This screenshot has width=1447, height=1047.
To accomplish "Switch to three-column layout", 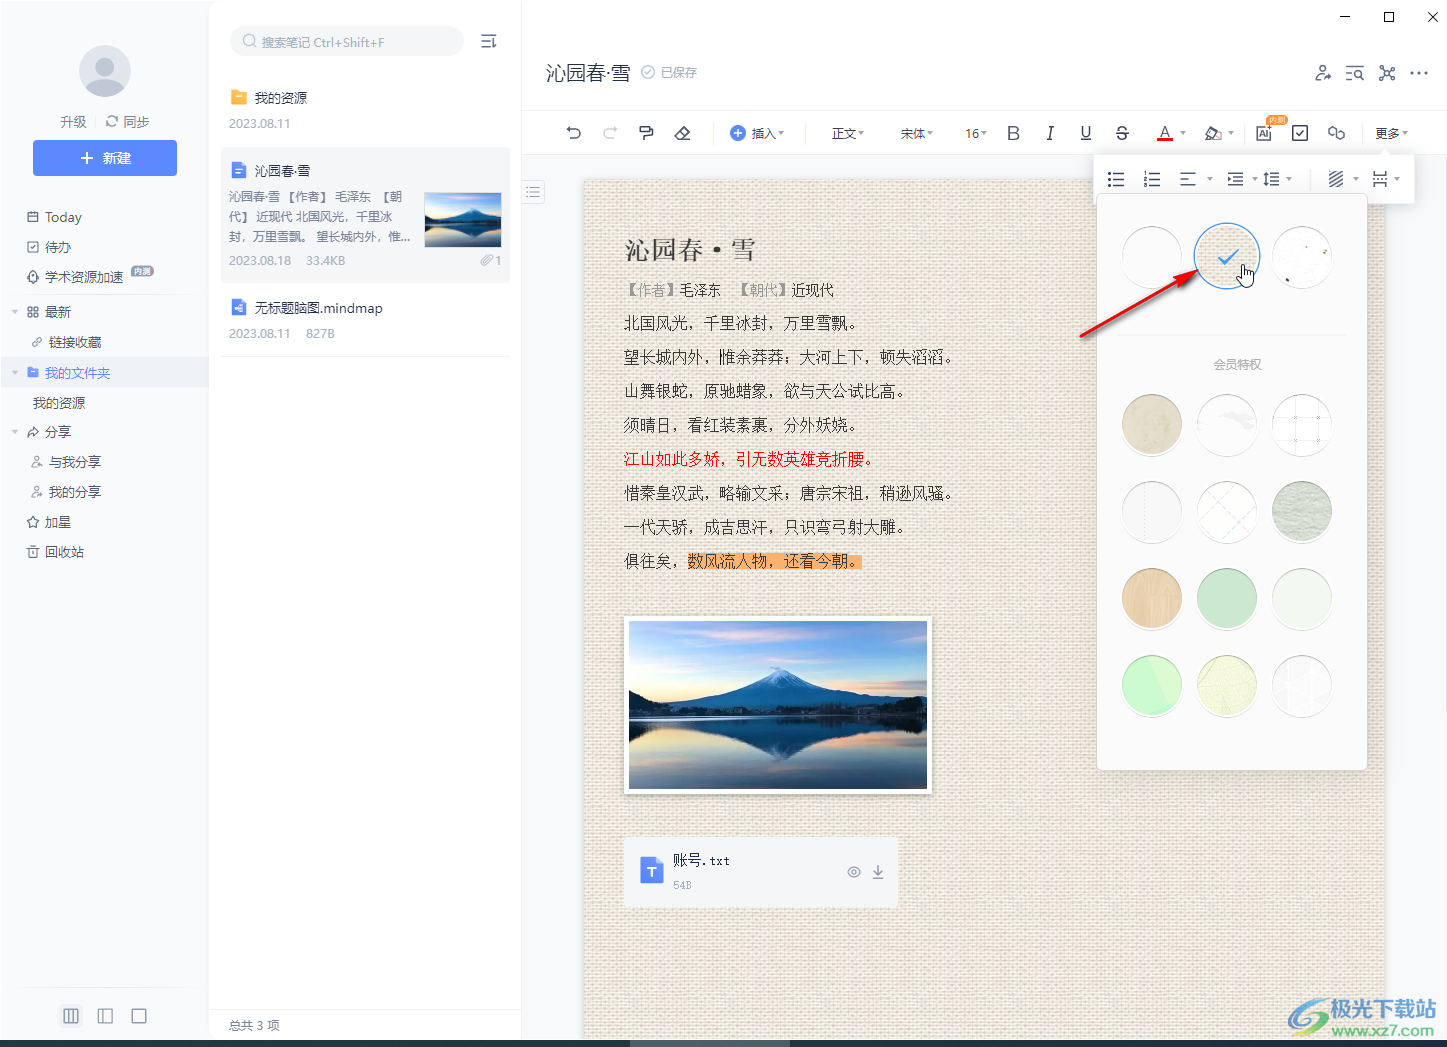I will (71, 1016).
